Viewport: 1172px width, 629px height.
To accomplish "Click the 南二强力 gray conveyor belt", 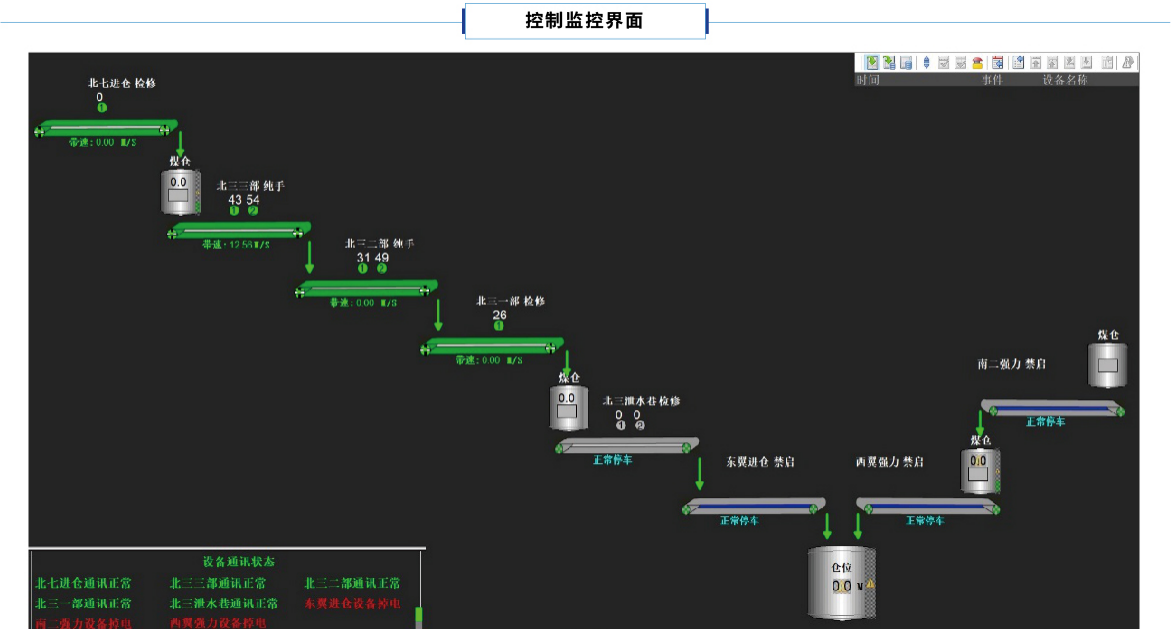I will (1052, 408).
